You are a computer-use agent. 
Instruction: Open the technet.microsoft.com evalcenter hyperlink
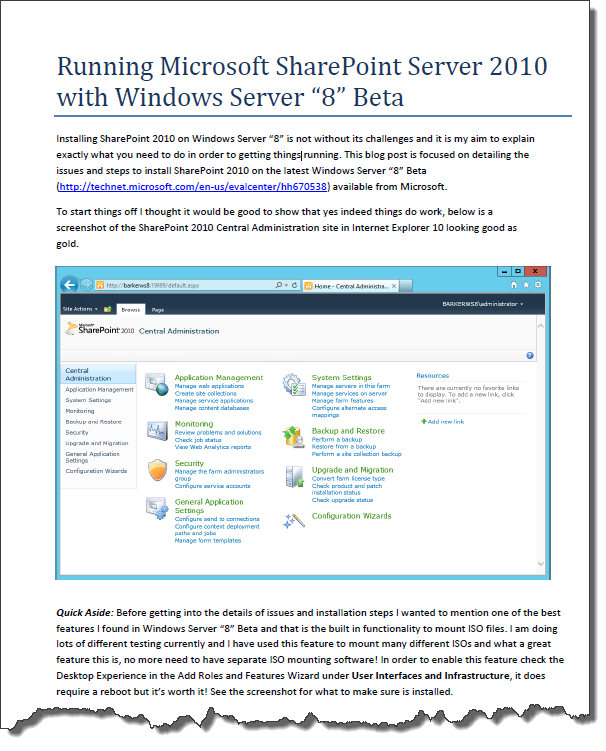click(193, 186)
